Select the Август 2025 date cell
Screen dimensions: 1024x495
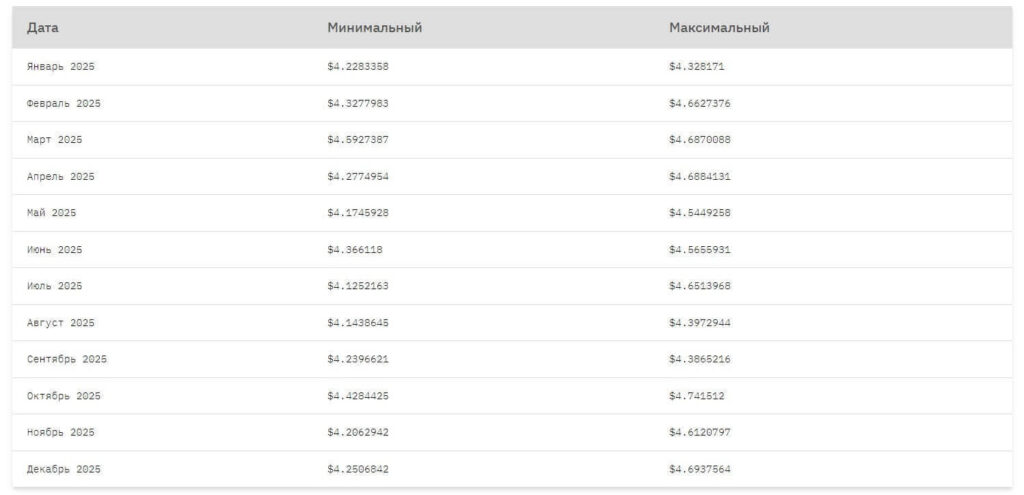(x=60, y=323)
